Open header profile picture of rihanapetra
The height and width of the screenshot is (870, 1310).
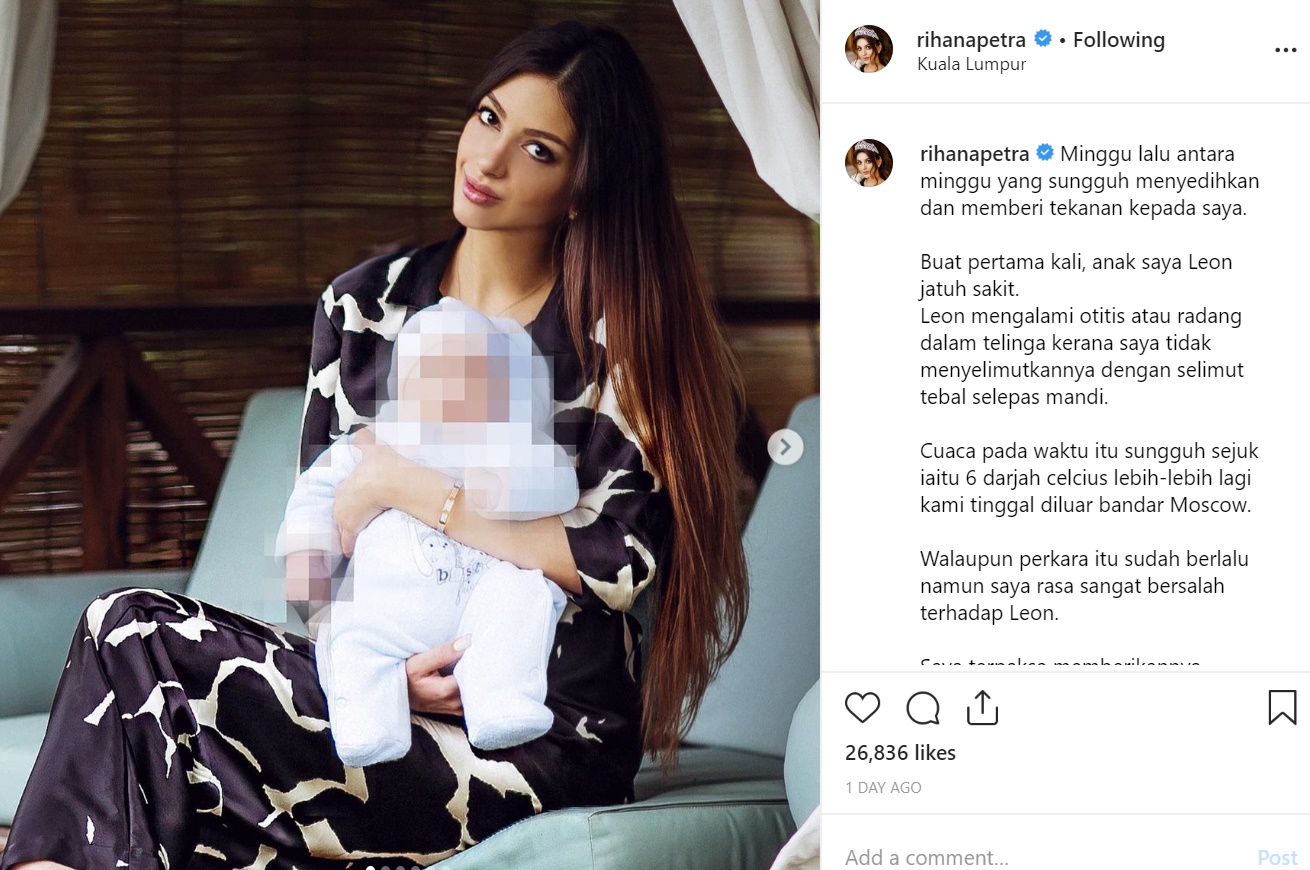869,49
